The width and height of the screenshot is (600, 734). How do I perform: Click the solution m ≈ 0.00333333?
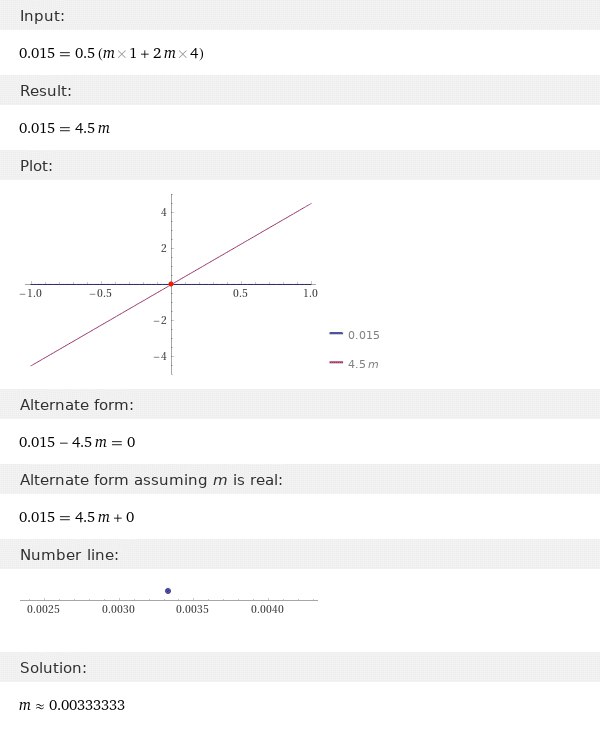[72, 705]
